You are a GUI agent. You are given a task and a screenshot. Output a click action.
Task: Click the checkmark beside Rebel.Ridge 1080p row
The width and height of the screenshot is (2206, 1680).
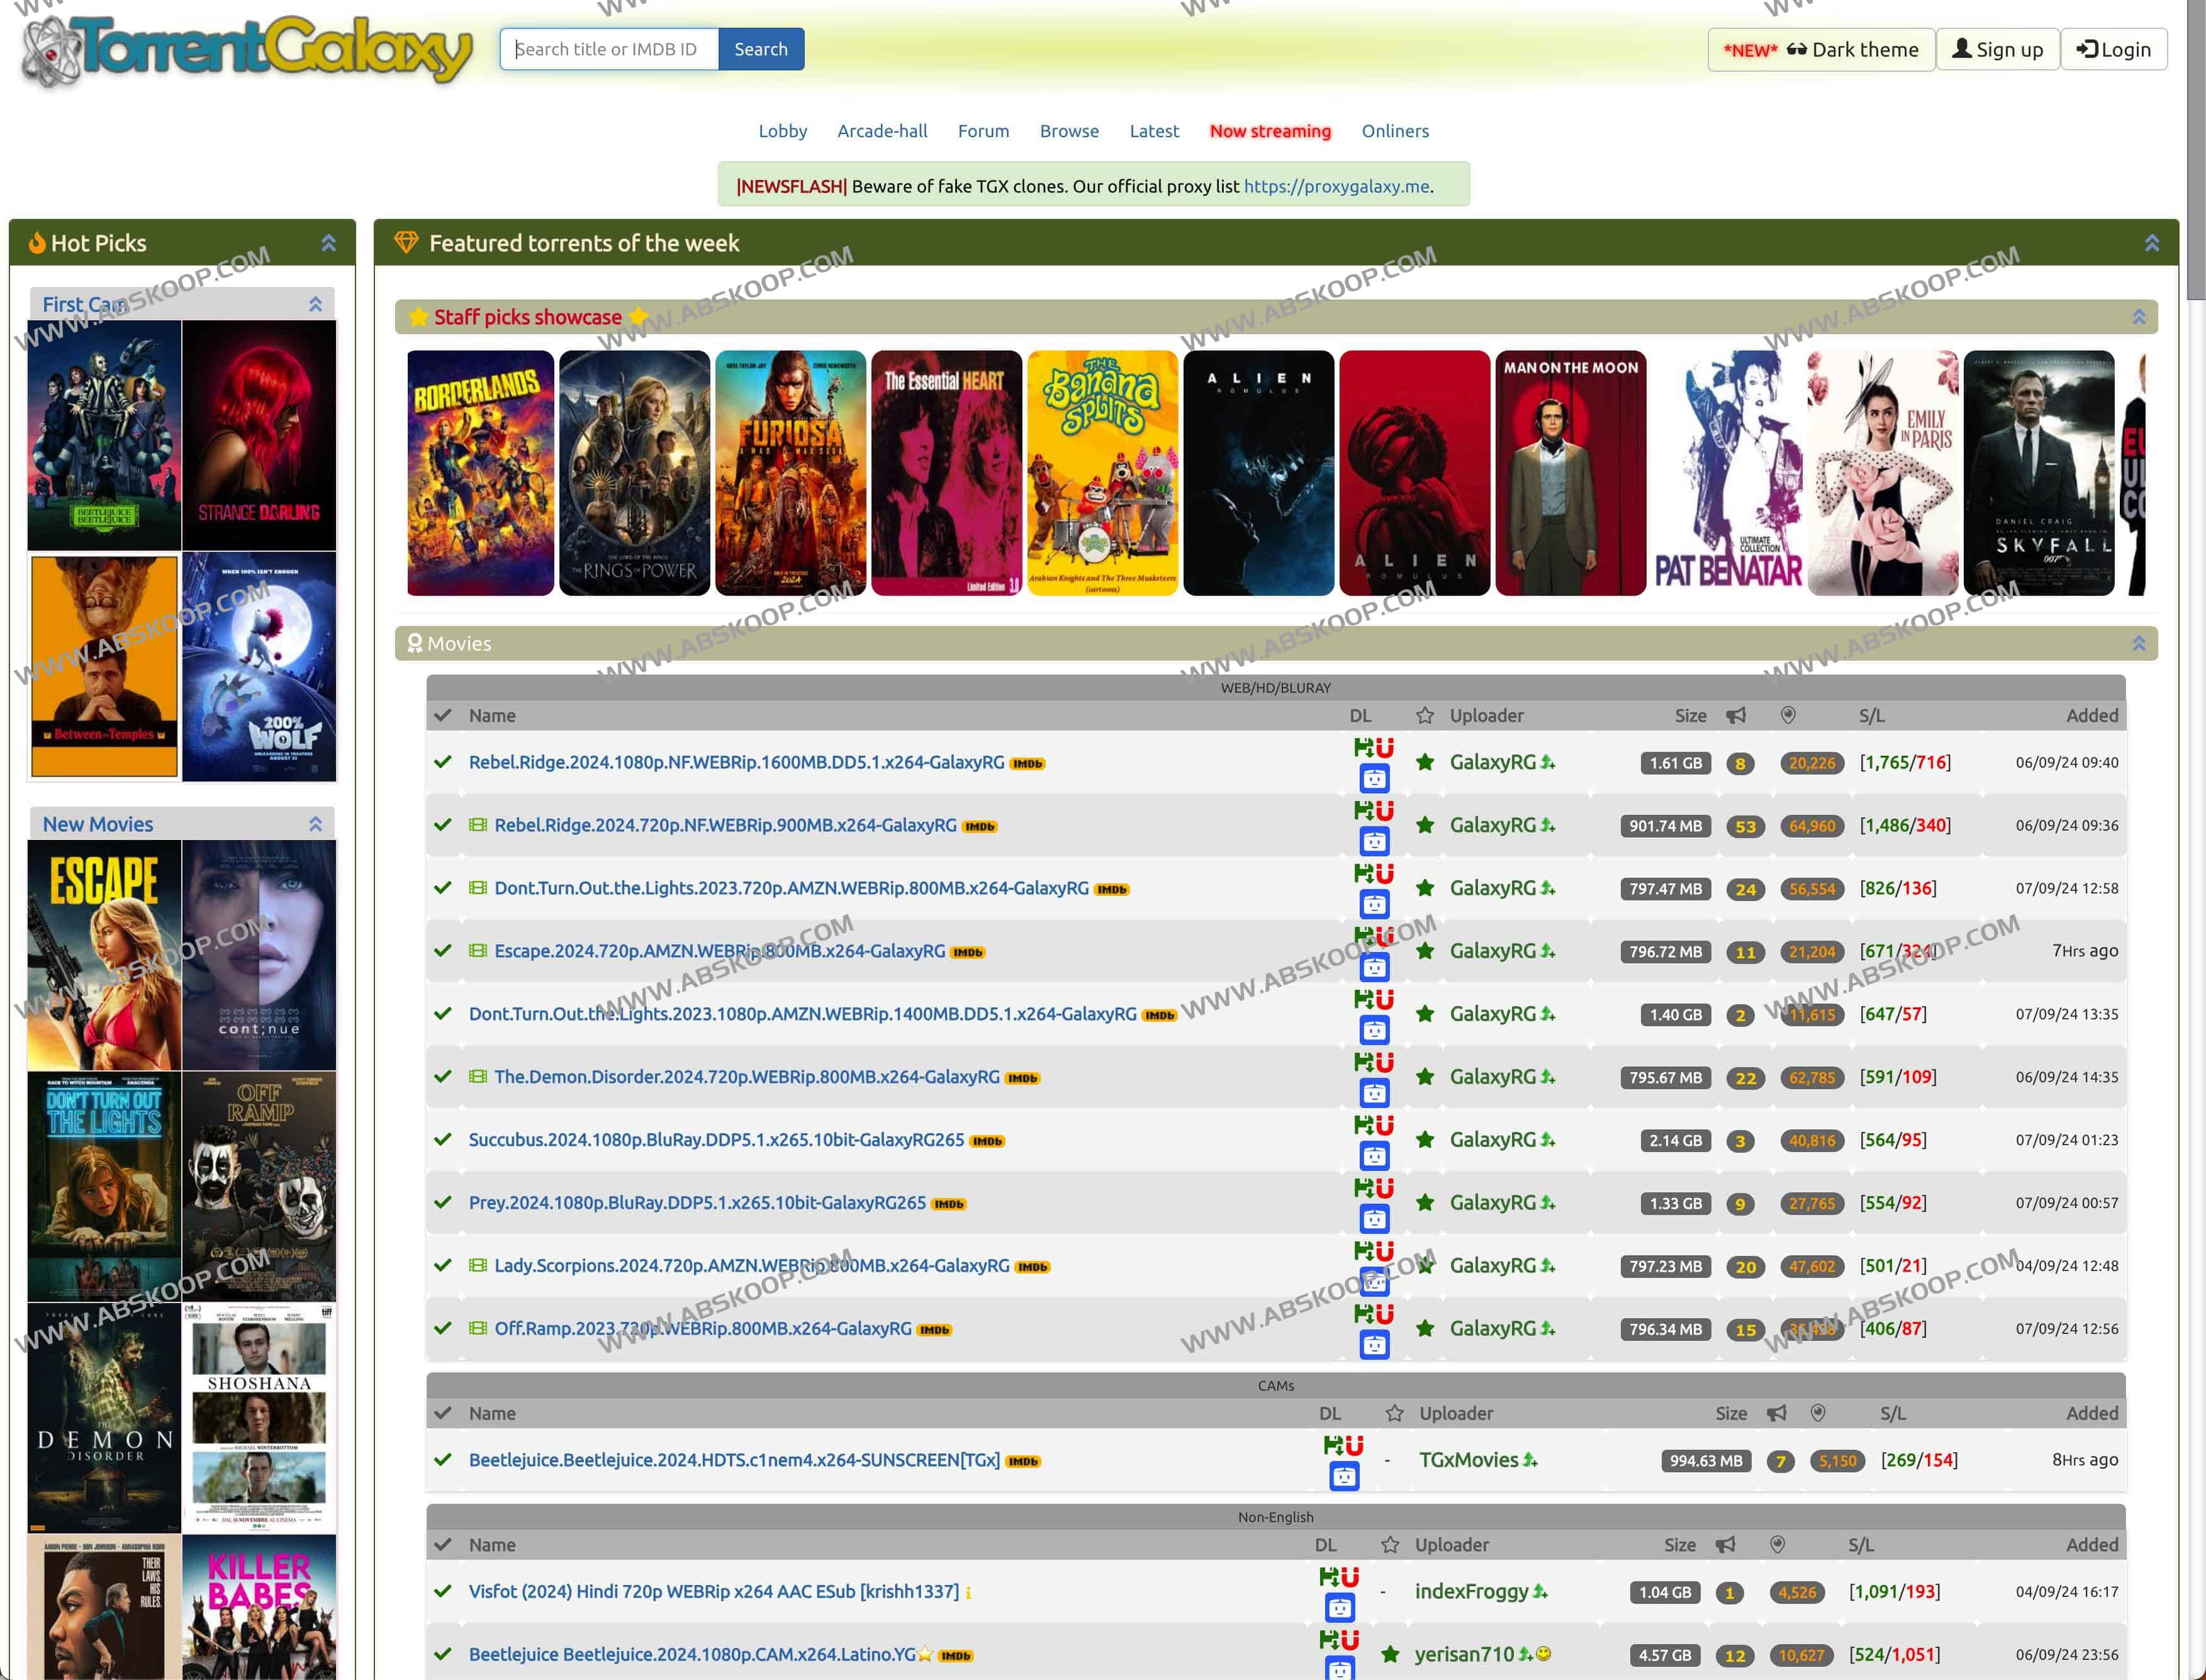[443, 762]
